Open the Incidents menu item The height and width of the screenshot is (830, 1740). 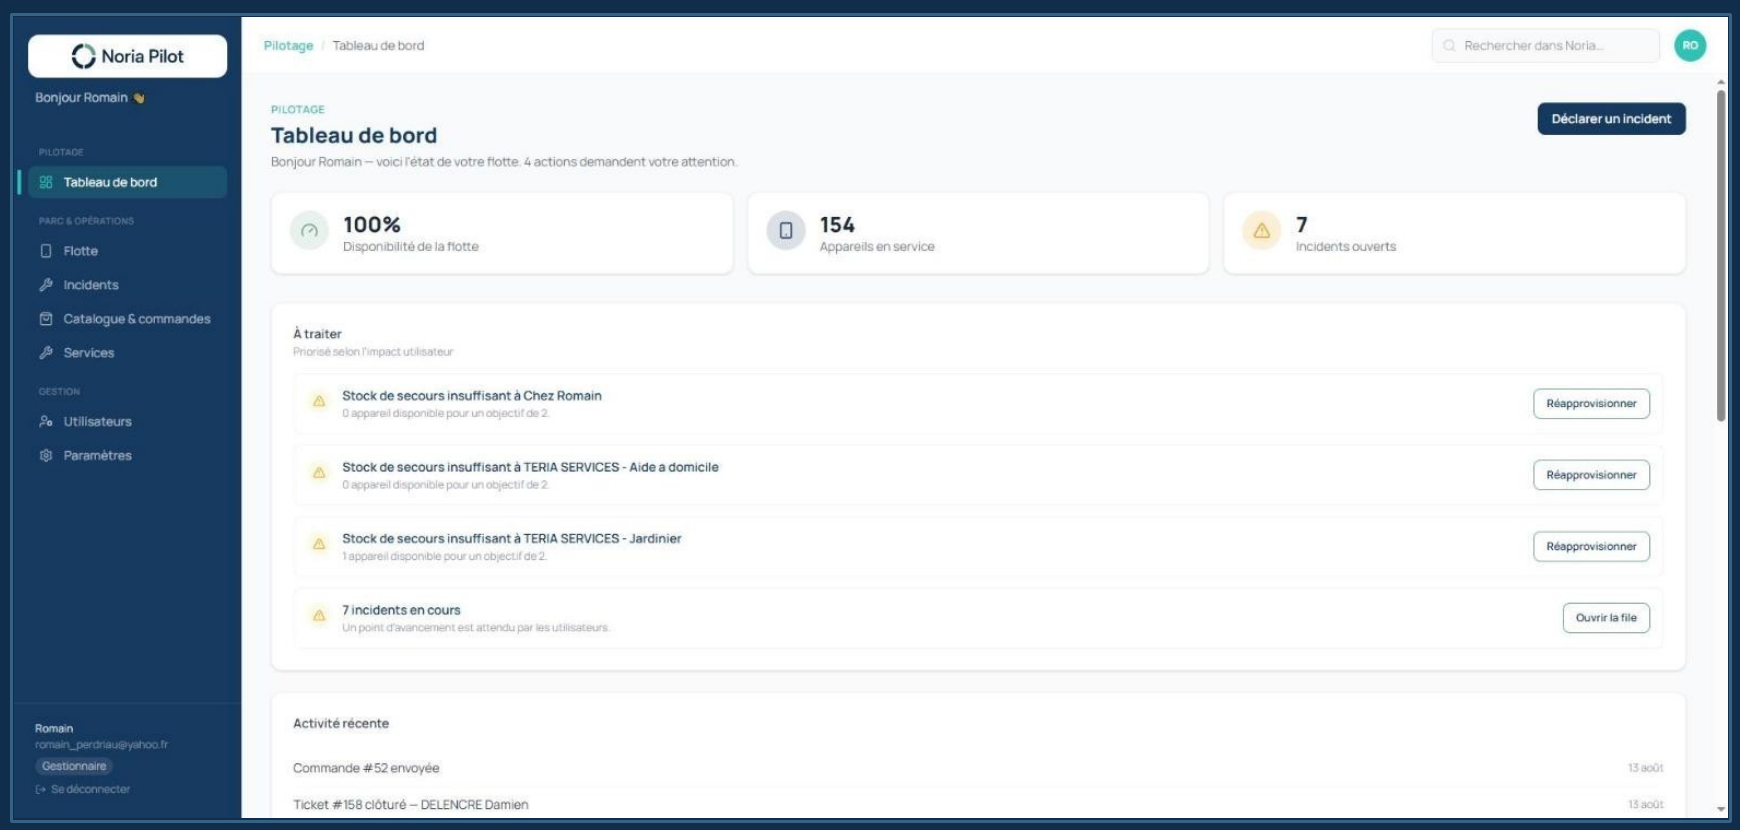tap(127, 285)
